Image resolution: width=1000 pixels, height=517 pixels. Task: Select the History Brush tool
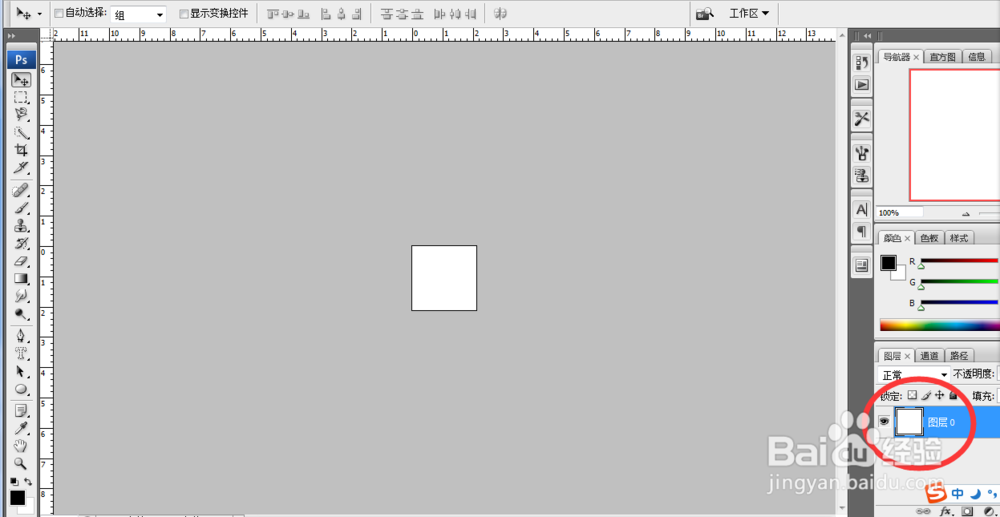[21, 243]
